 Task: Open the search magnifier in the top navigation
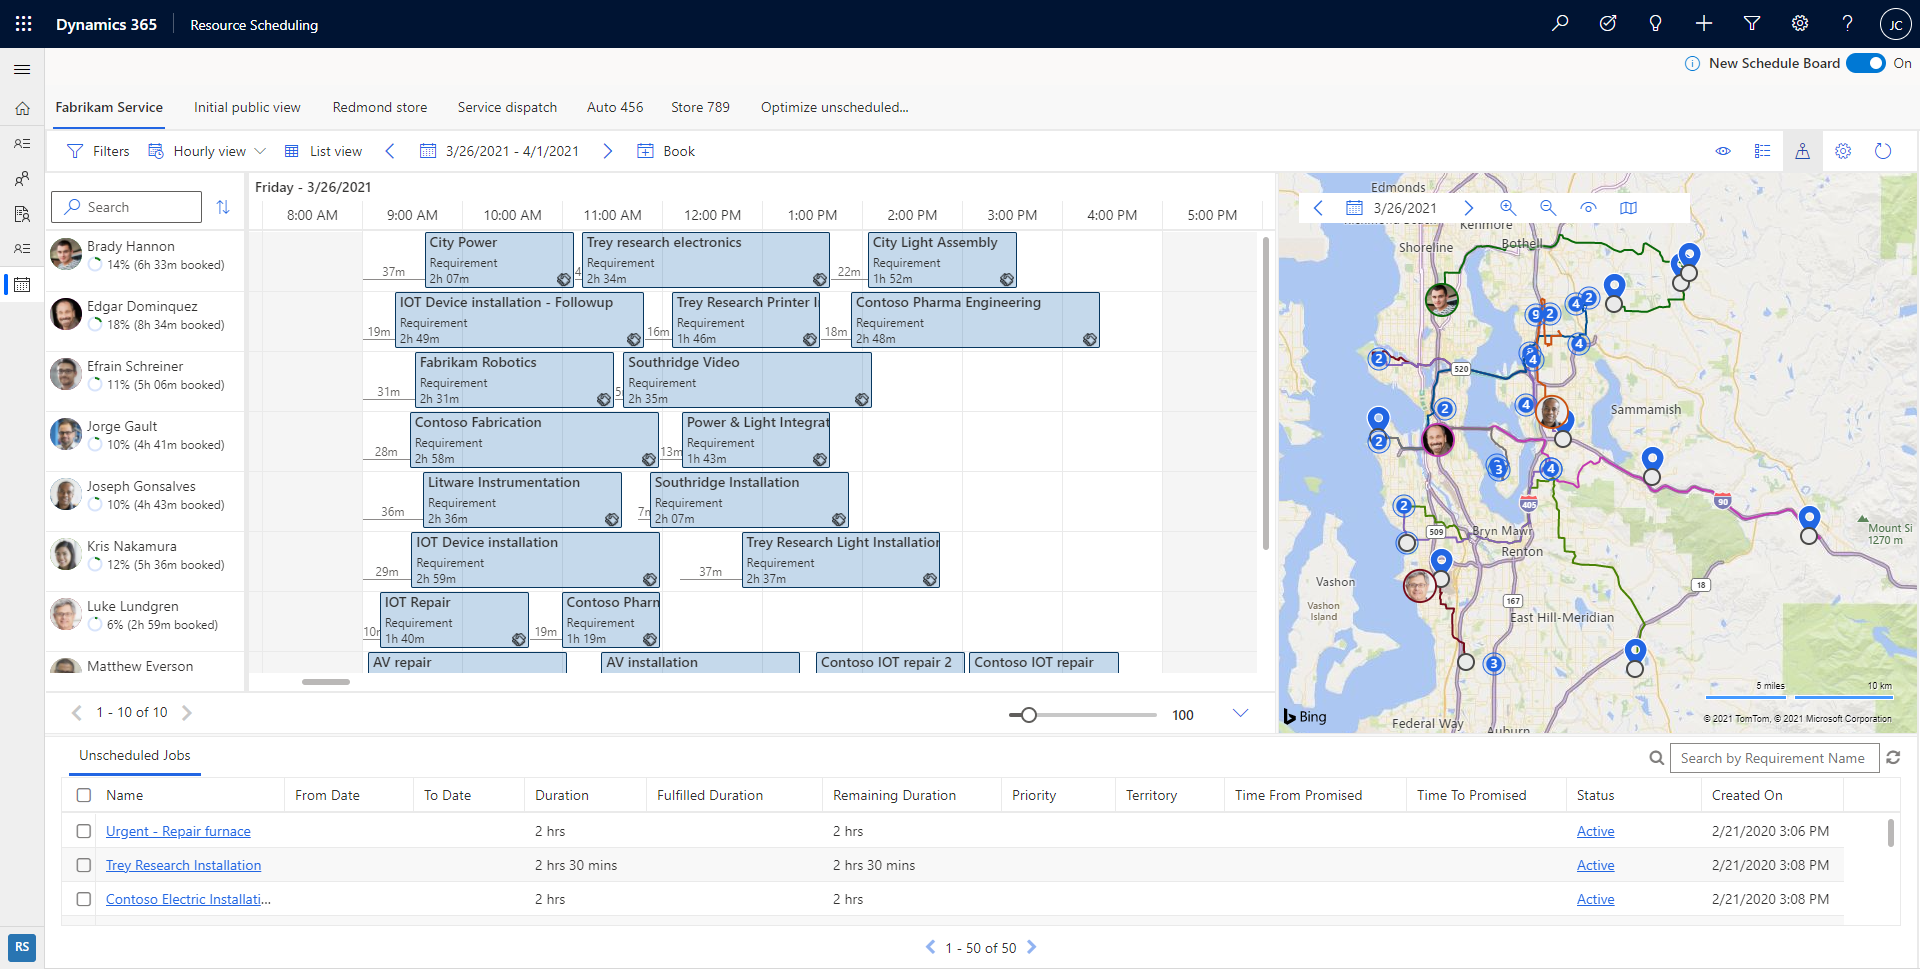[x=1560, y=22]
